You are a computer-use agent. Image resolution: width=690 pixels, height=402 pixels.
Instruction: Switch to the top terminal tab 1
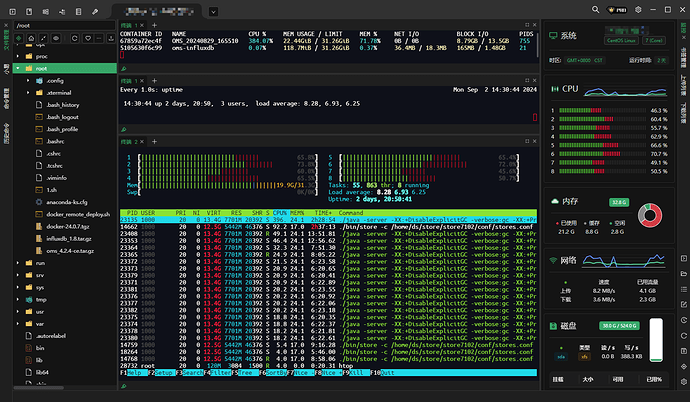129,26
